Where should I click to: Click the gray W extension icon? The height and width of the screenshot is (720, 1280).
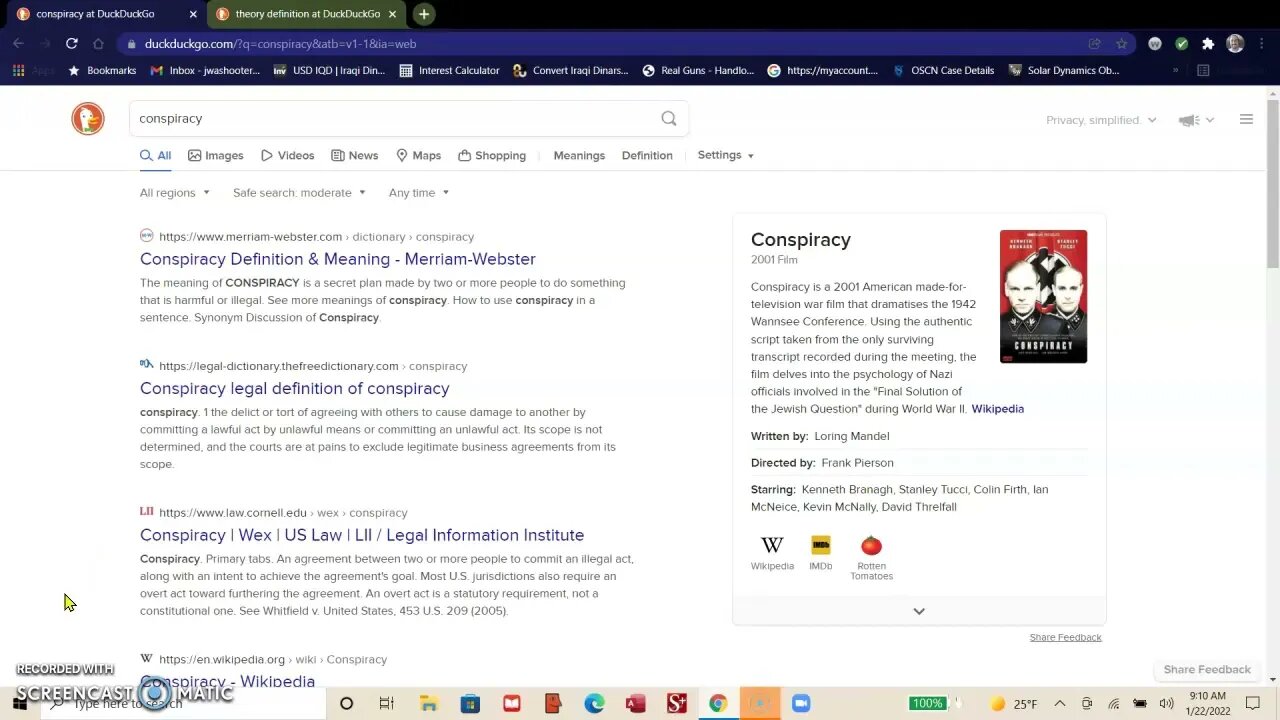pos(1155,44)
